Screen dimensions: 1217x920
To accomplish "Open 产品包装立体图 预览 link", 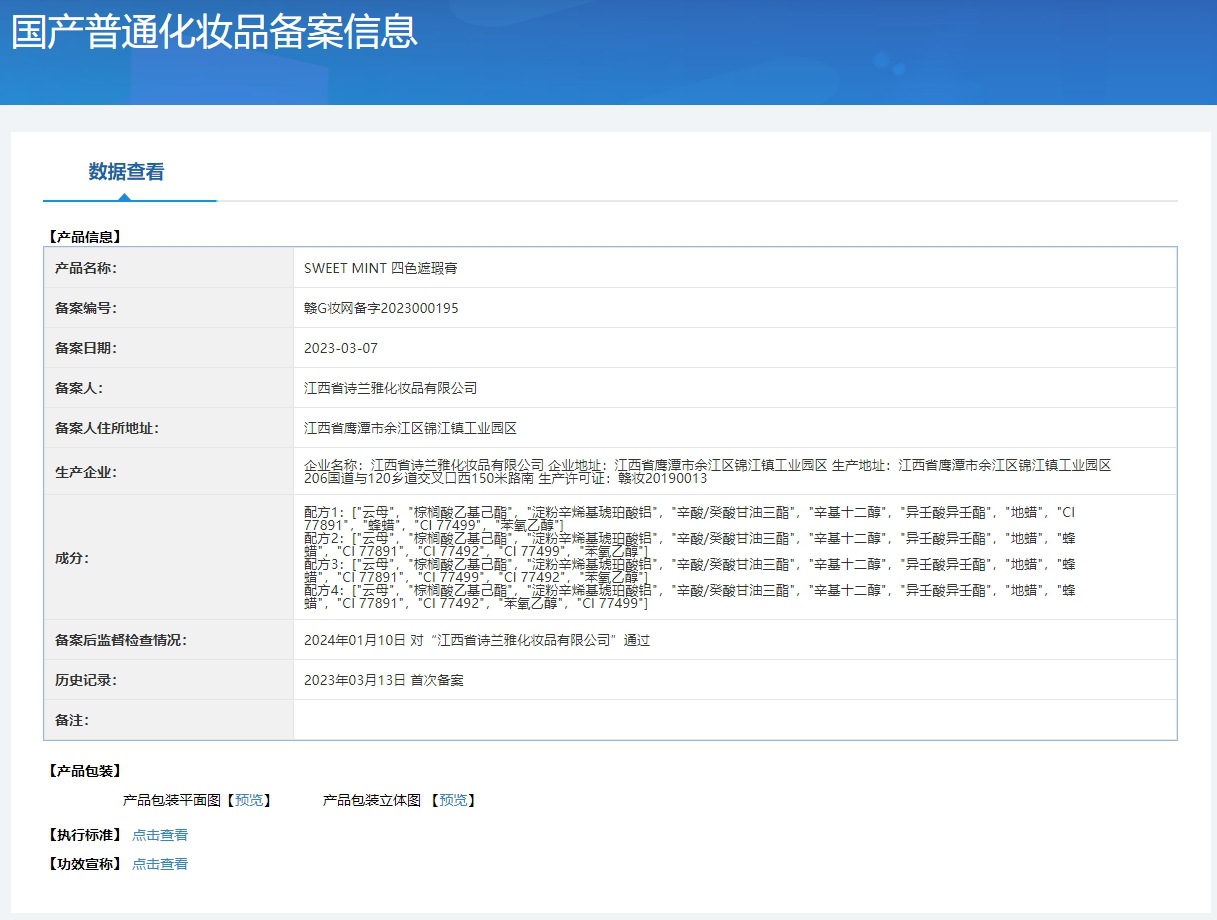I will (x=453, y=800).
